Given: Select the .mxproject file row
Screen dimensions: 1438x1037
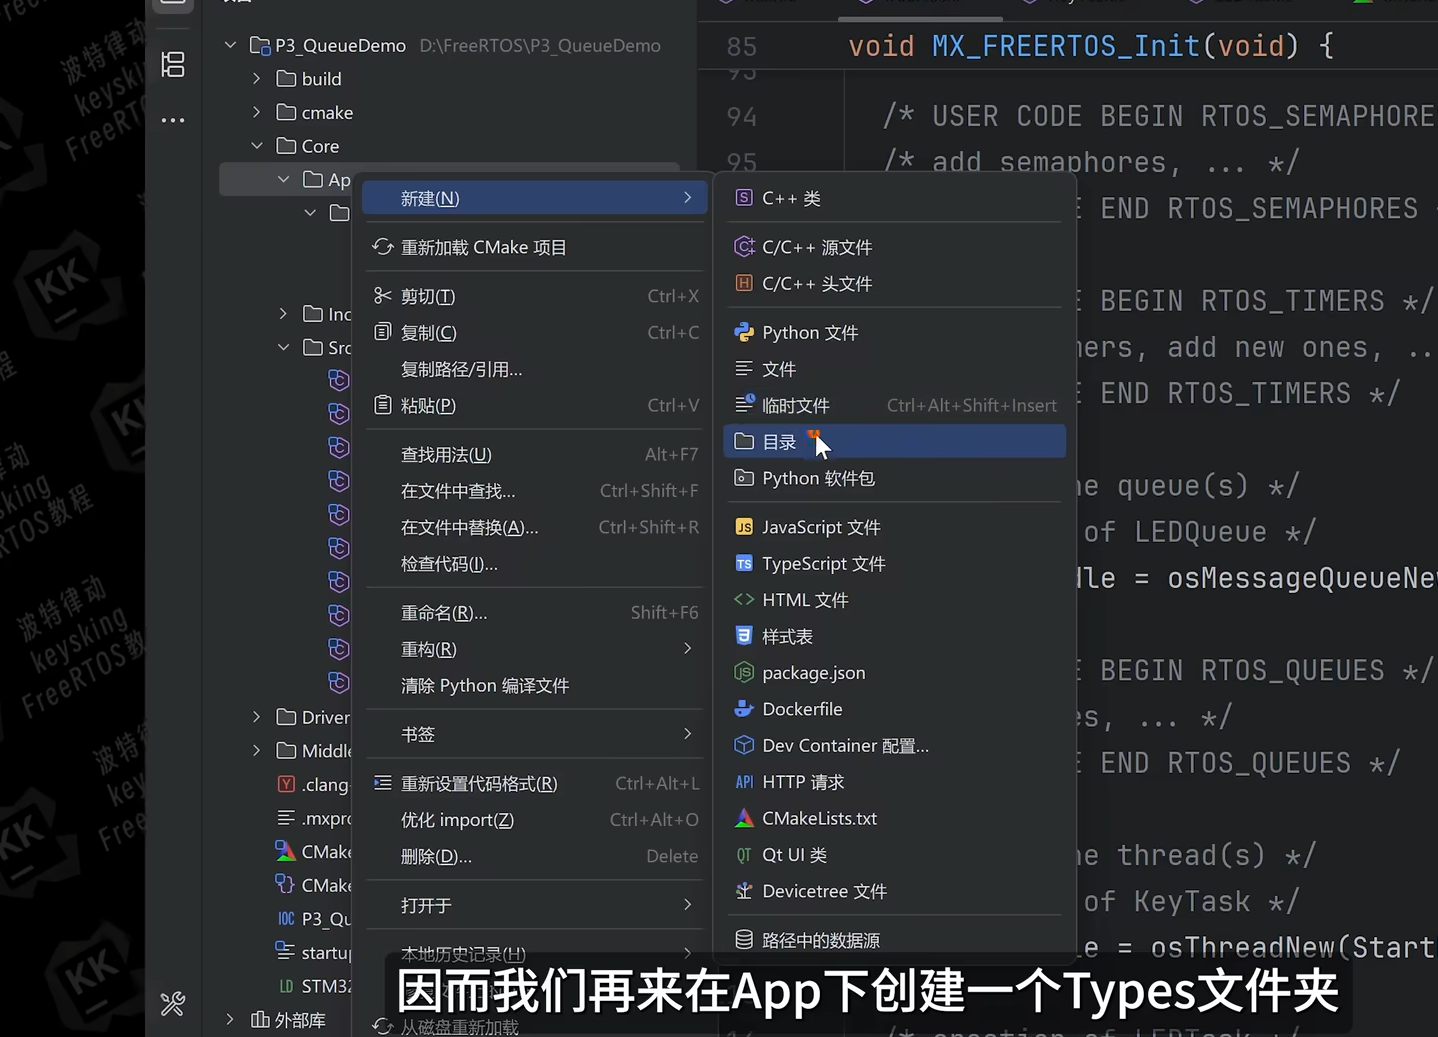Looking at the screenshot, I should point(313,818).
